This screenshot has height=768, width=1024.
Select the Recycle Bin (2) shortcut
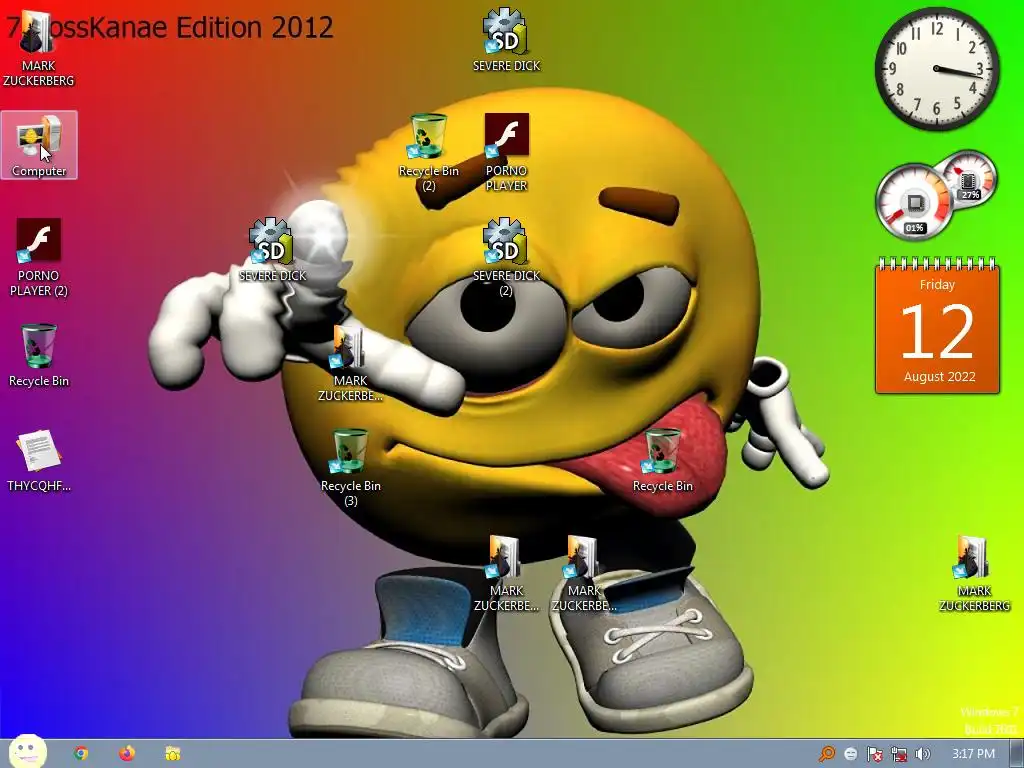(428, 152)
